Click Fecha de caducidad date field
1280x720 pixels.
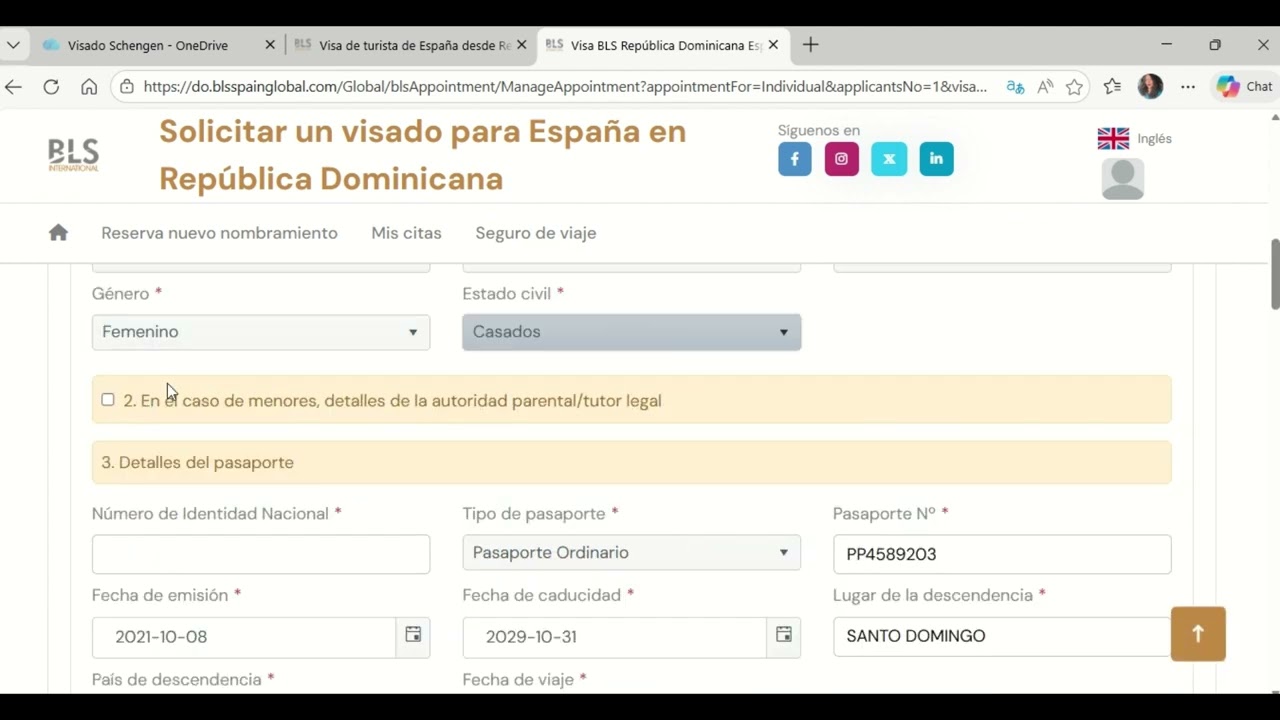click(x=614, y=637)
